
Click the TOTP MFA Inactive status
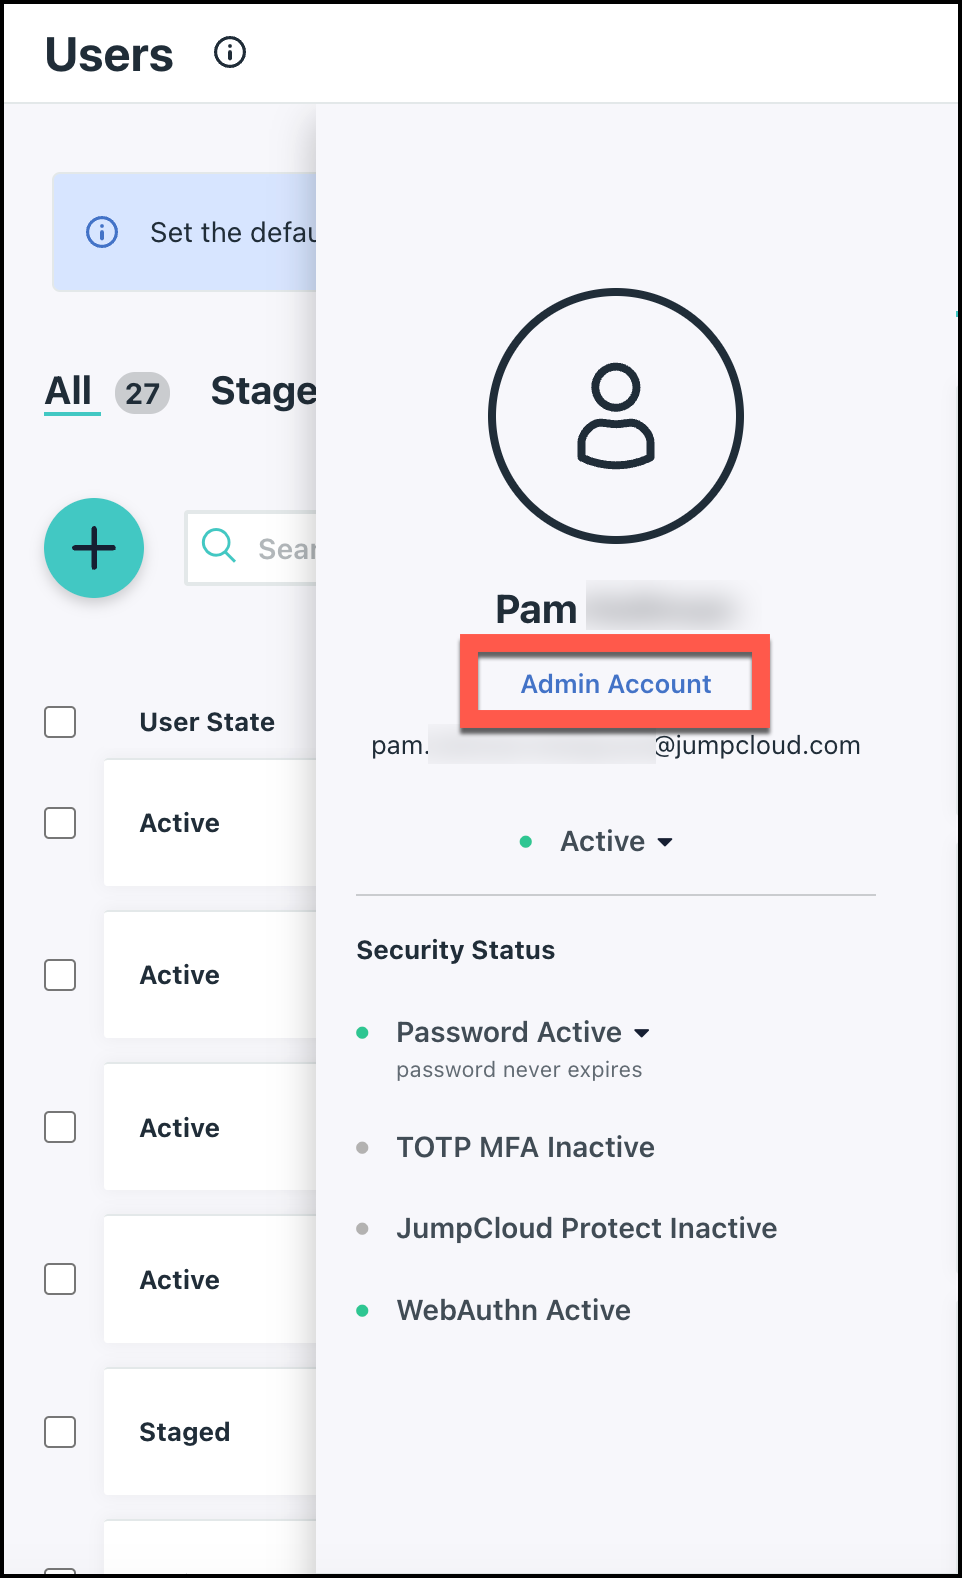525,1147
